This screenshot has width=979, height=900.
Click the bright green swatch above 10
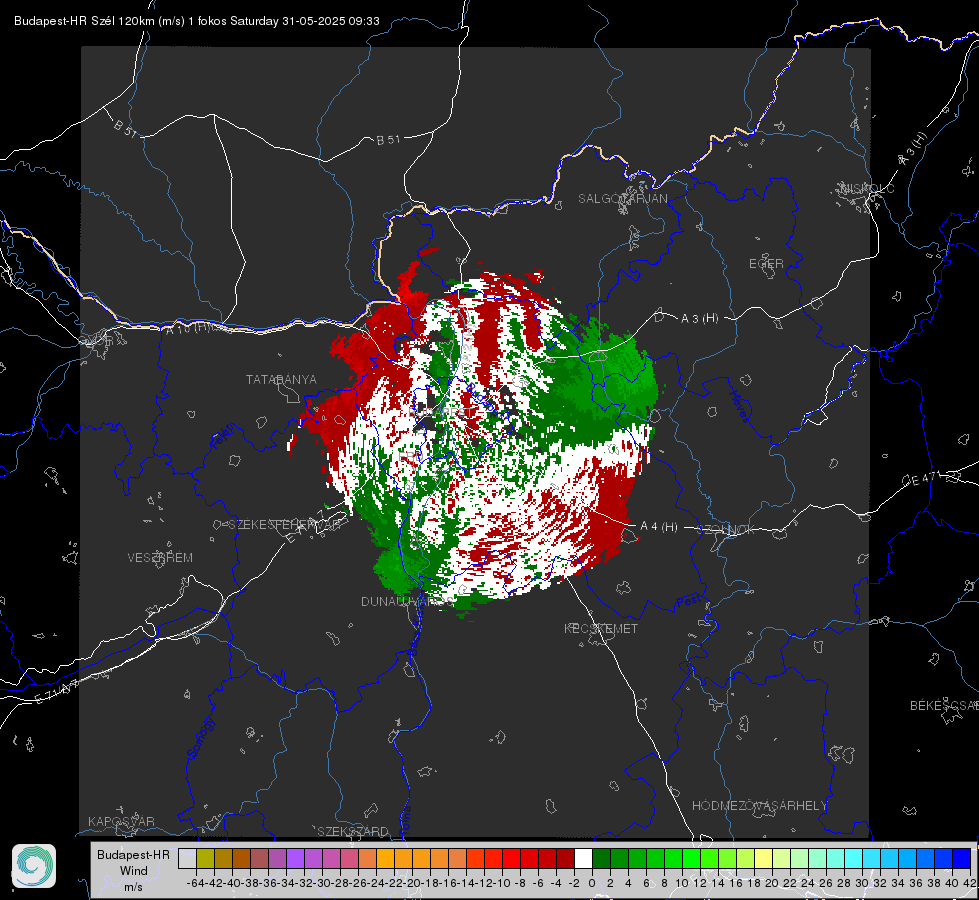click(x=691, y=858)
